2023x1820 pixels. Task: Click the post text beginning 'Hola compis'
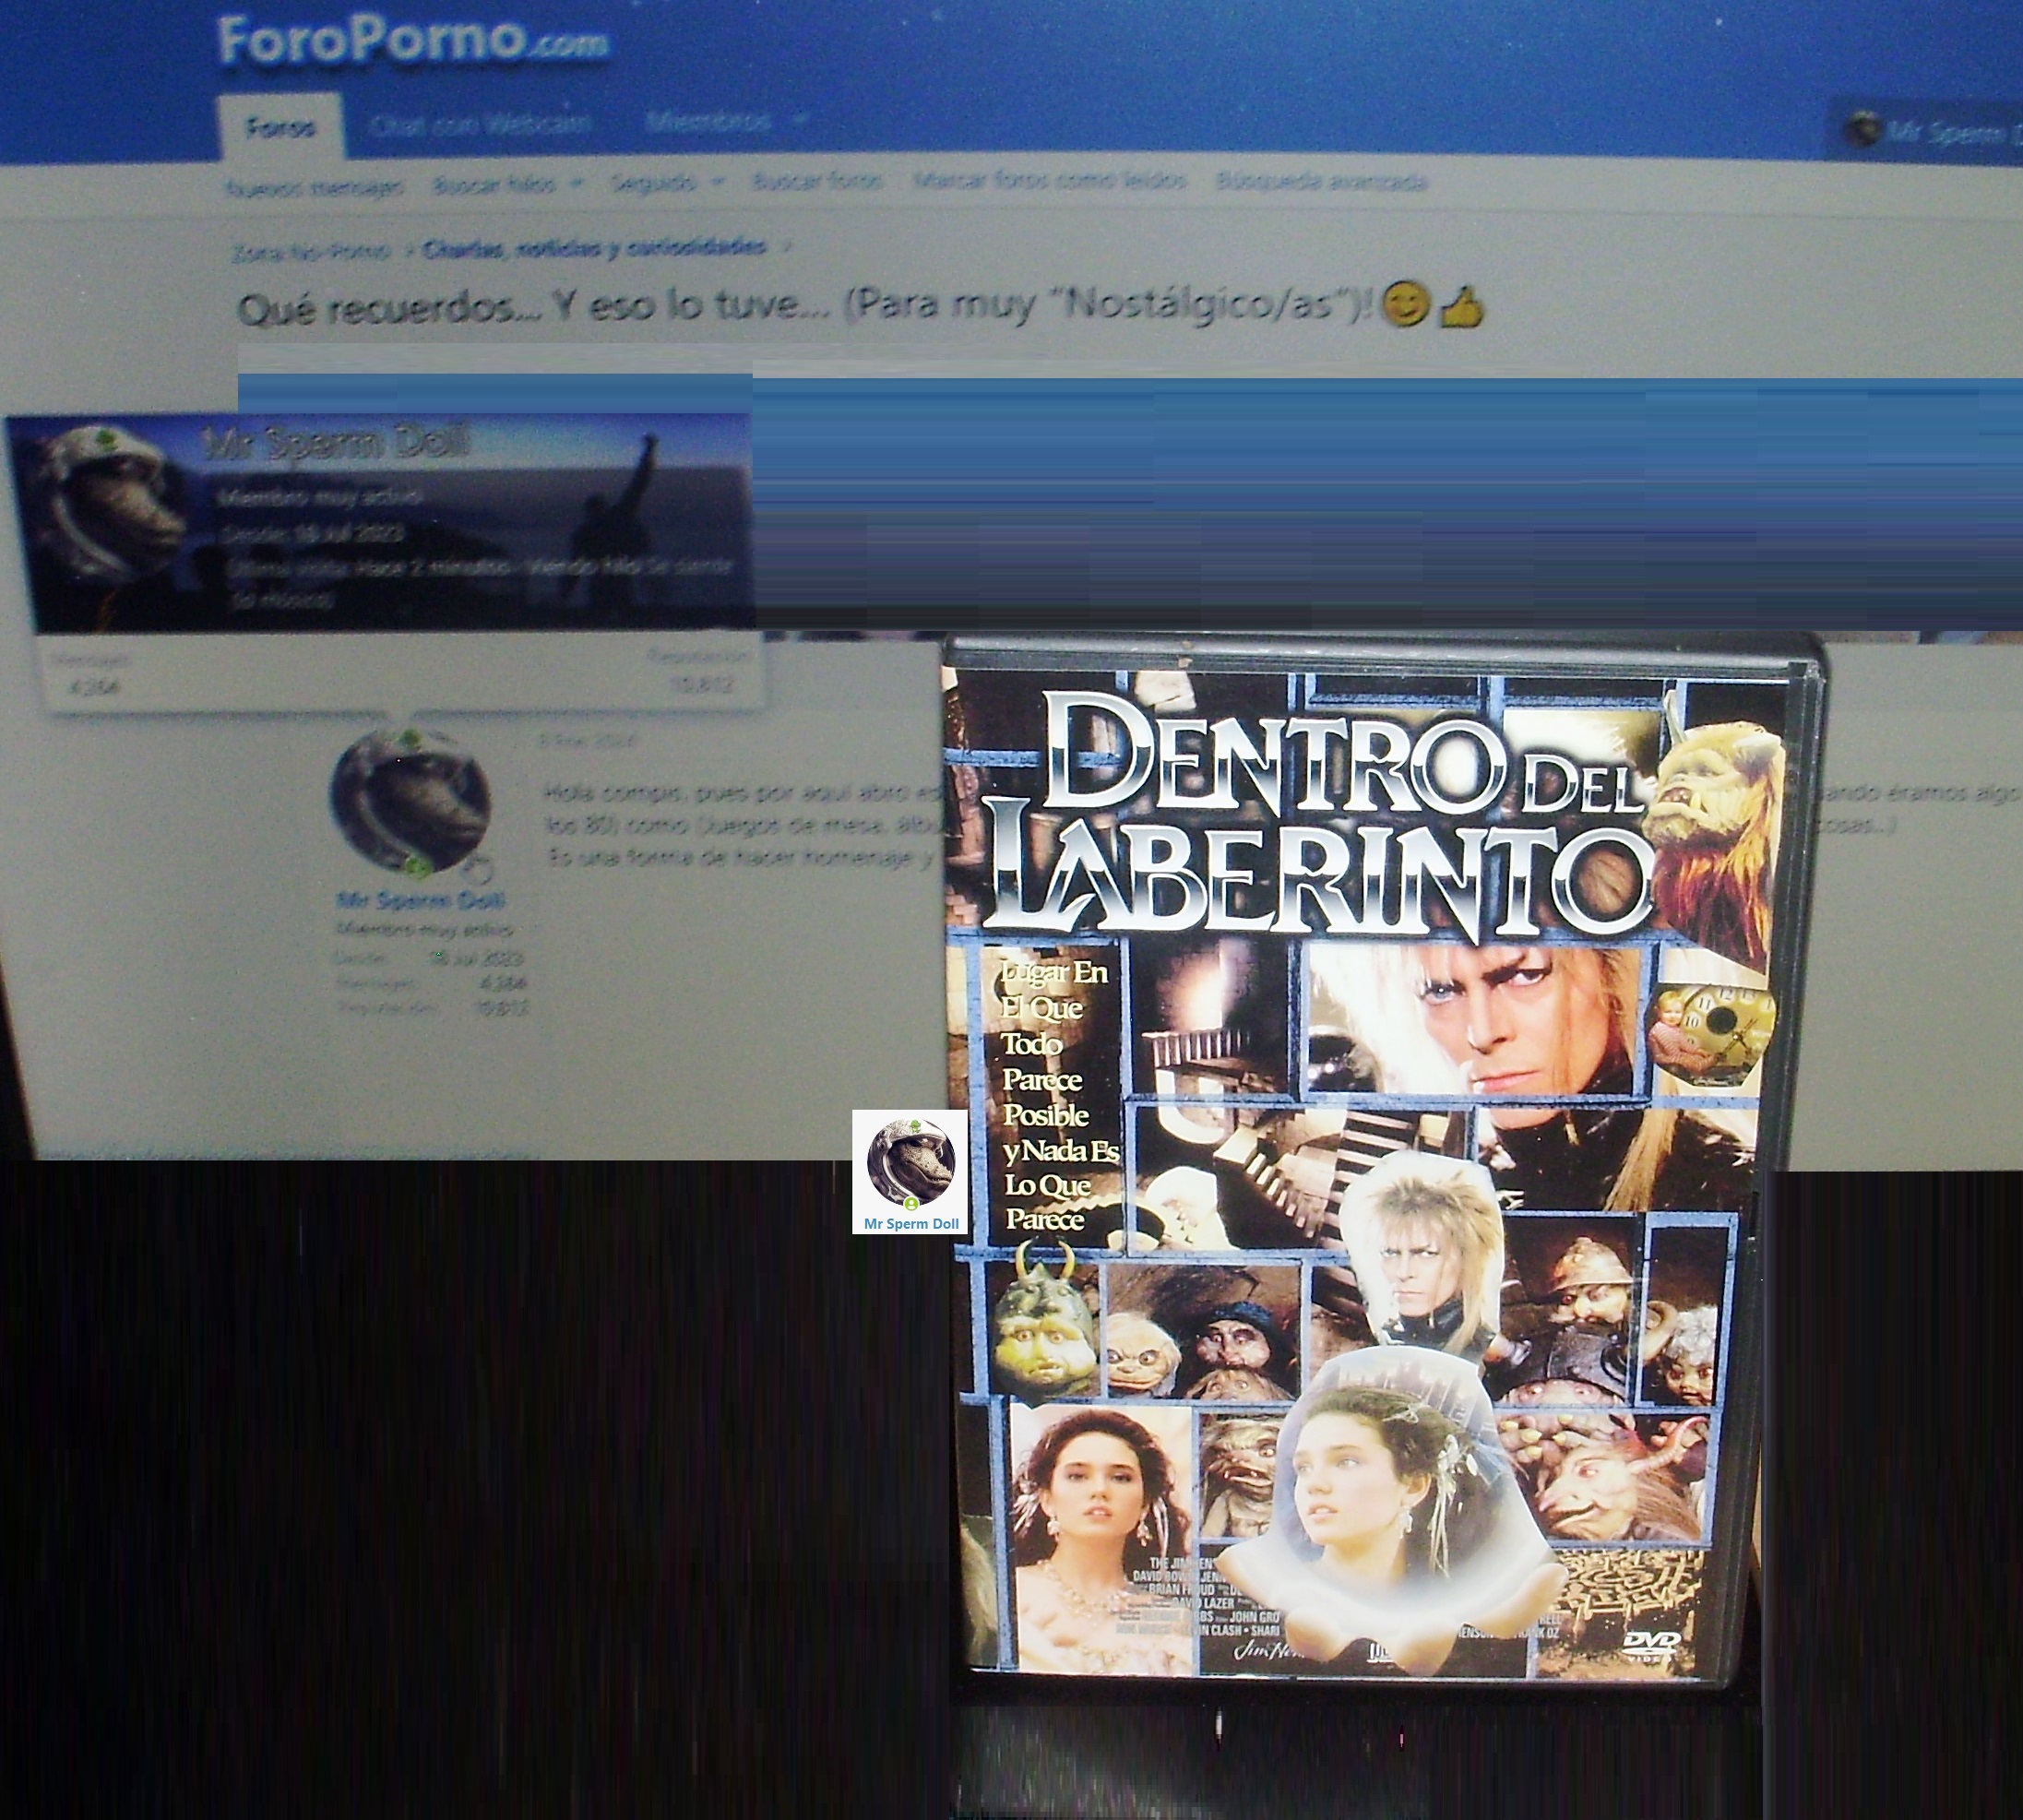pyautogui.click(x=743, y=825)
